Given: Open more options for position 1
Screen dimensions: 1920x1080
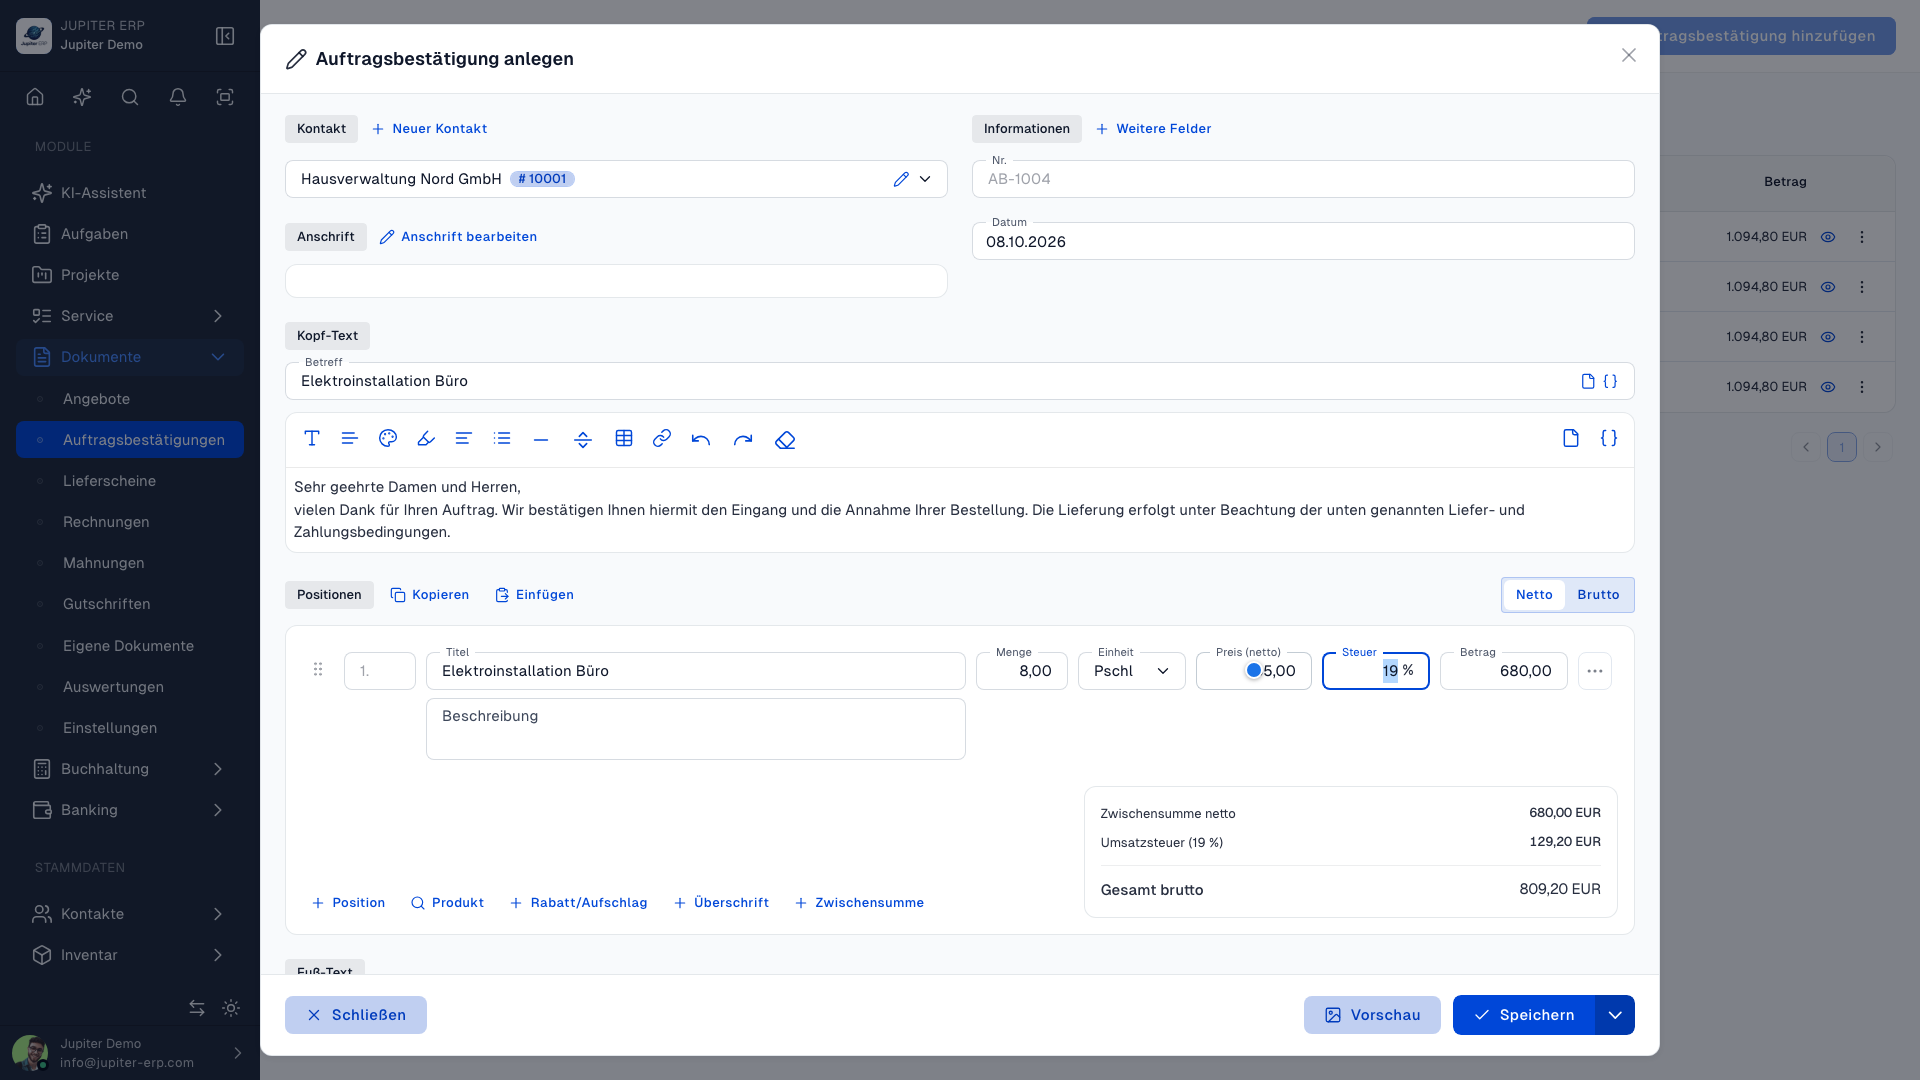Looking at the screenshot, I should pos(1595,671).
